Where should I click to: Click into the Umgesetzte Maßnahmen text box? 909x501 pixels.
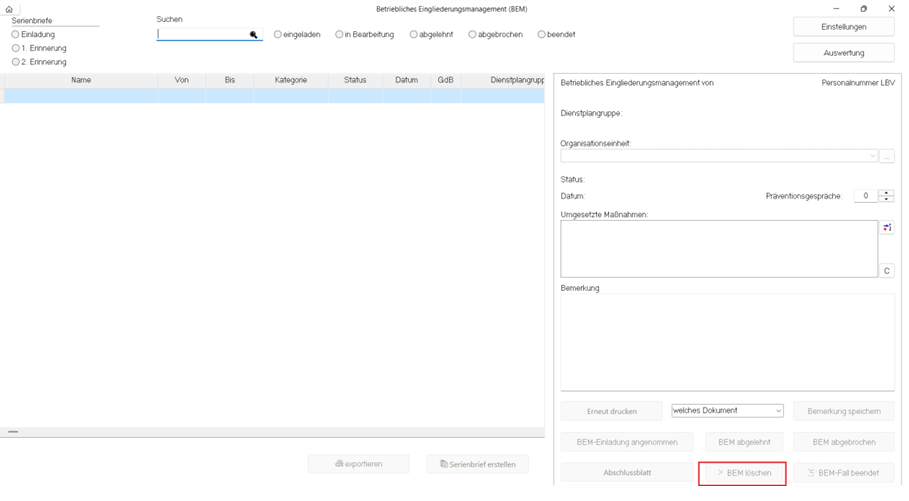click(719, 249)
